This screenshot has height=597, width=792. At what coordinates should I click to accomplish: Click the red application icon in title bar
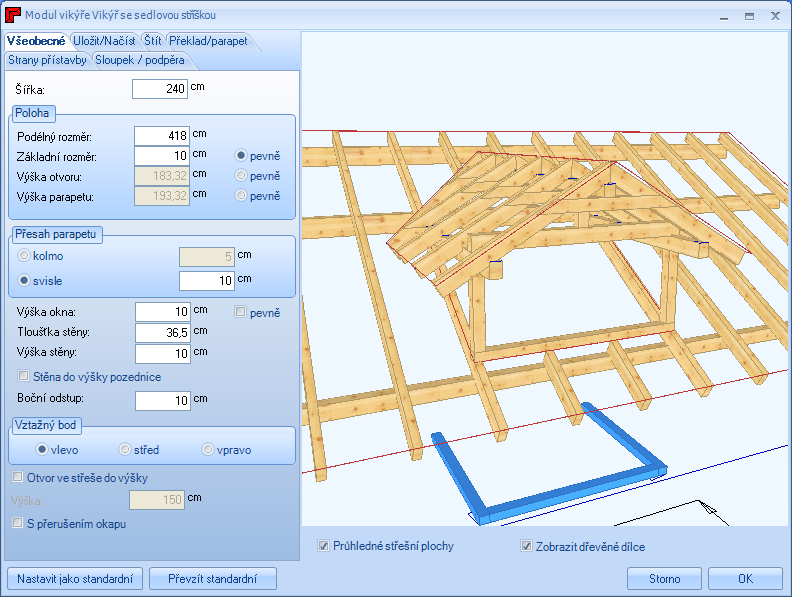(x=13, y=15)
